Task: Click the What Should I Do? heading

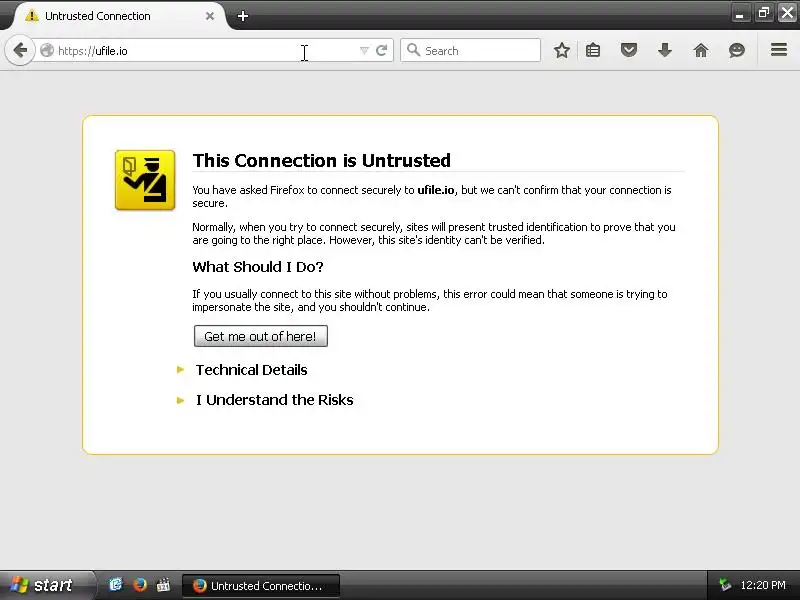Action: point(258,267)
